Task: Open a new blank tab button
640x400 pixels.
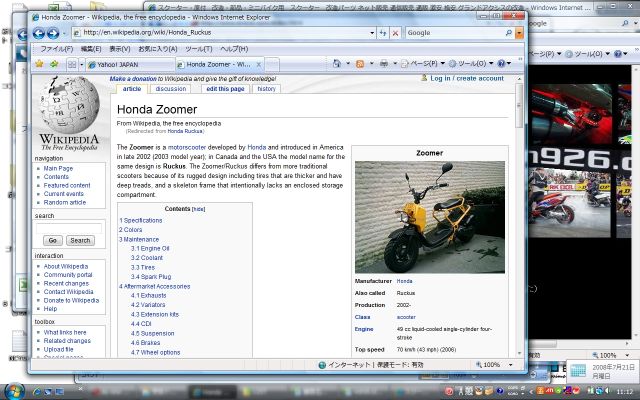Action: pyautogui.click(x=272, y=64)
